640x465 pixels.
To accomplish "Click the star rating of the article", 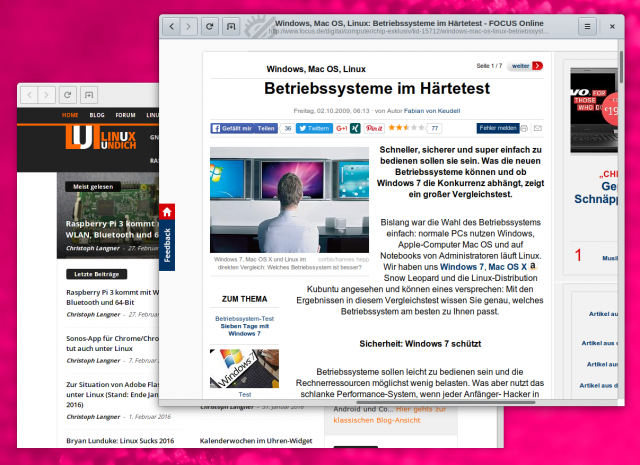I will (406, 128).
